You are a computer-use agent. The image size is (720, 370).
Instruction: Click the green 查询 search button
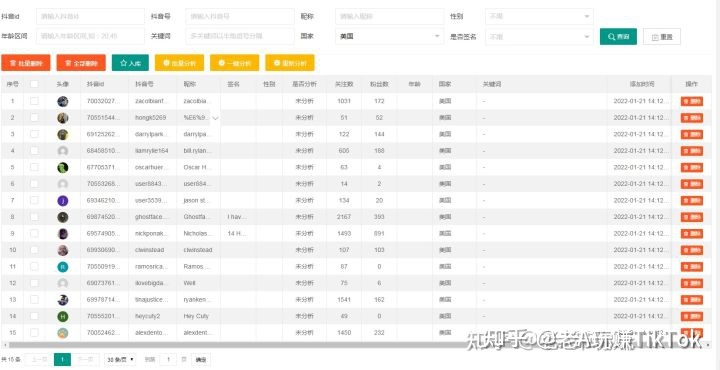pos(618,37)
